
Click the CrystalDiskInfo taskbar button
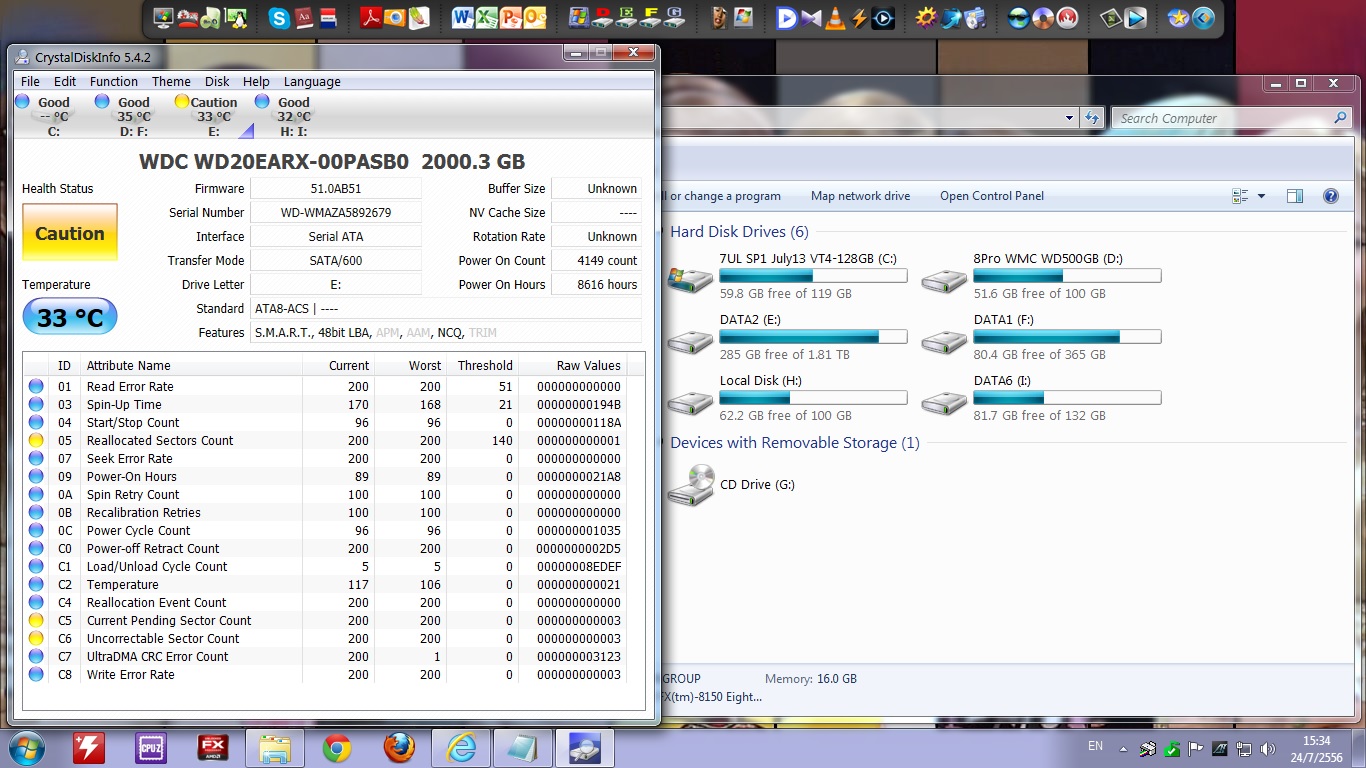tap(585, 748)
